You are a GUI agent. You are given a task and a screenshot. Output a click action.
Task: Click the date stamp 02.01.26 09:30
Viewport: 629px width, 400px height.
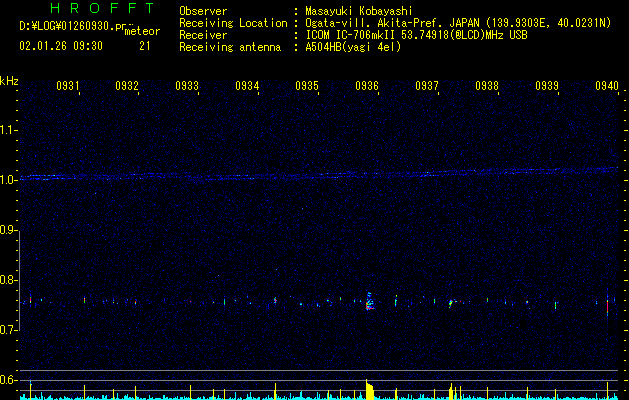tap(61, 46)
